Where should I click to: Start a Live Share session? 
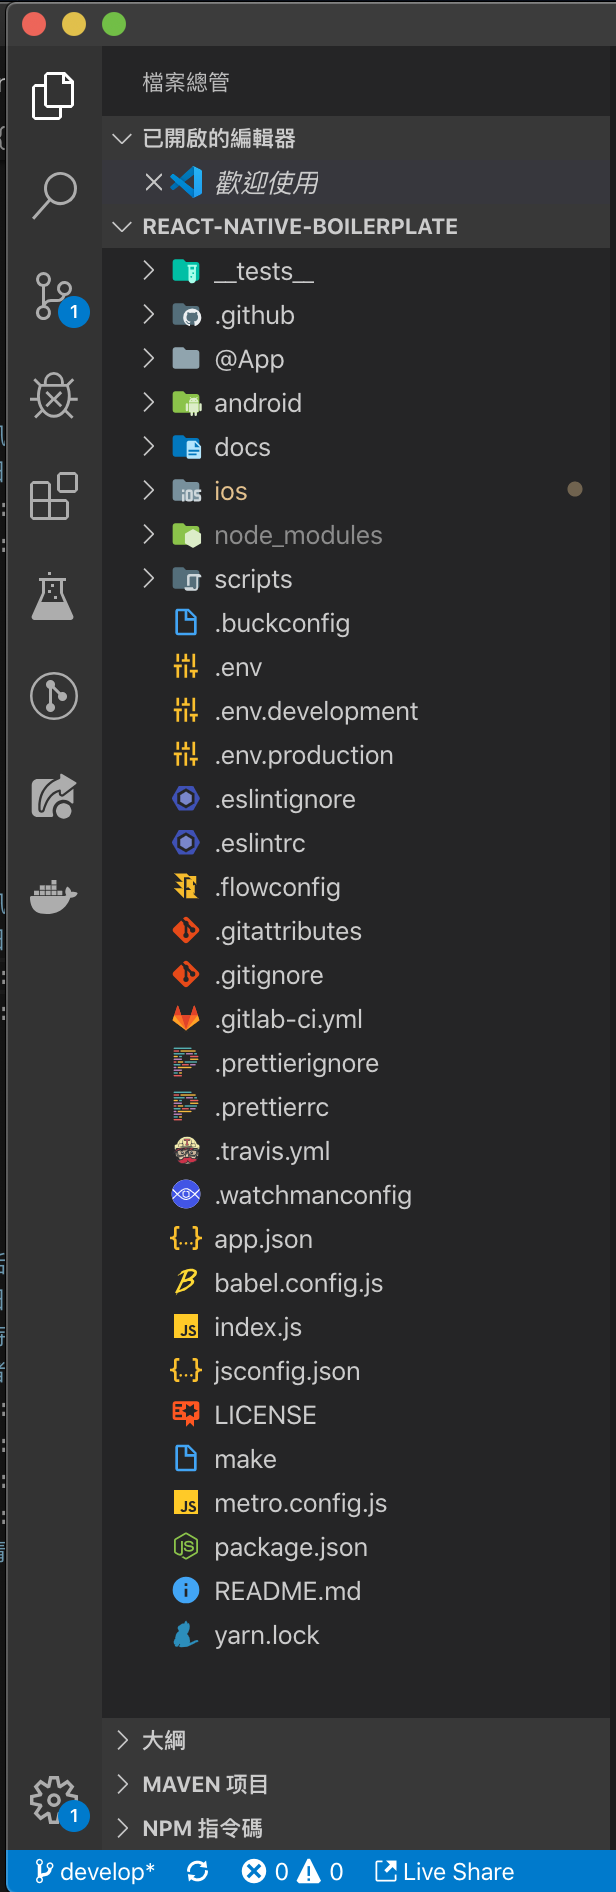(x=445, y=1872)
